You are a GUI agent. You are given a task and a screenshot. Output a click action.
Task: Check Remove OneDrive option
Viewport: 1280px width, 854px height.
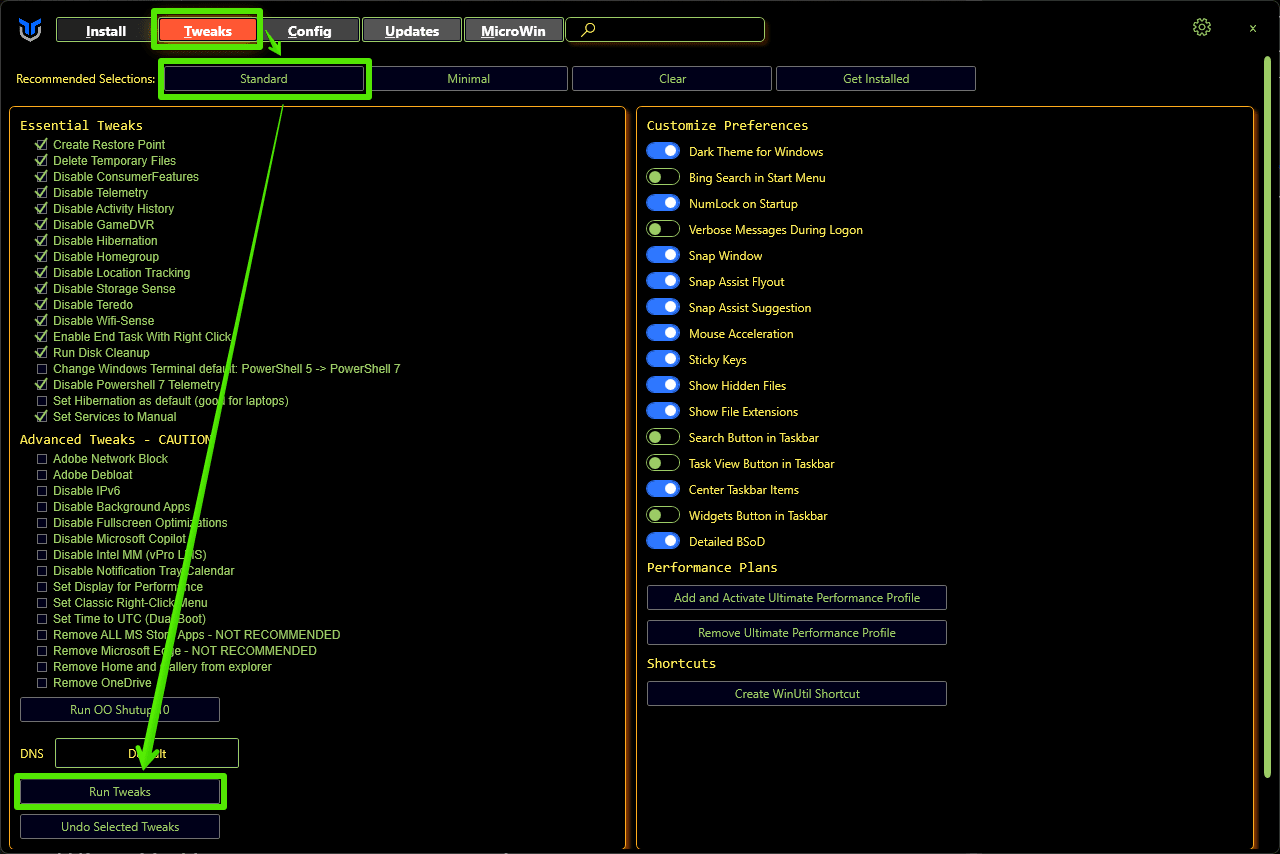point(42,683)
